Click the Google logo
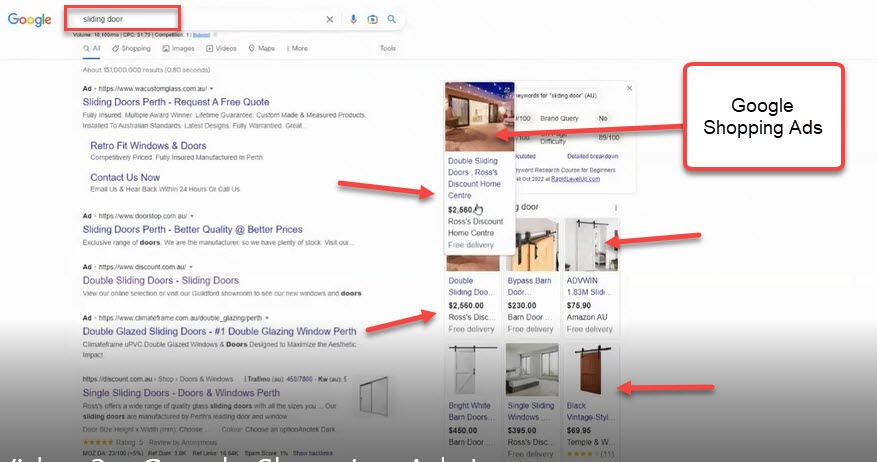This screenshot has height=462, width=877. pos(30,20)
